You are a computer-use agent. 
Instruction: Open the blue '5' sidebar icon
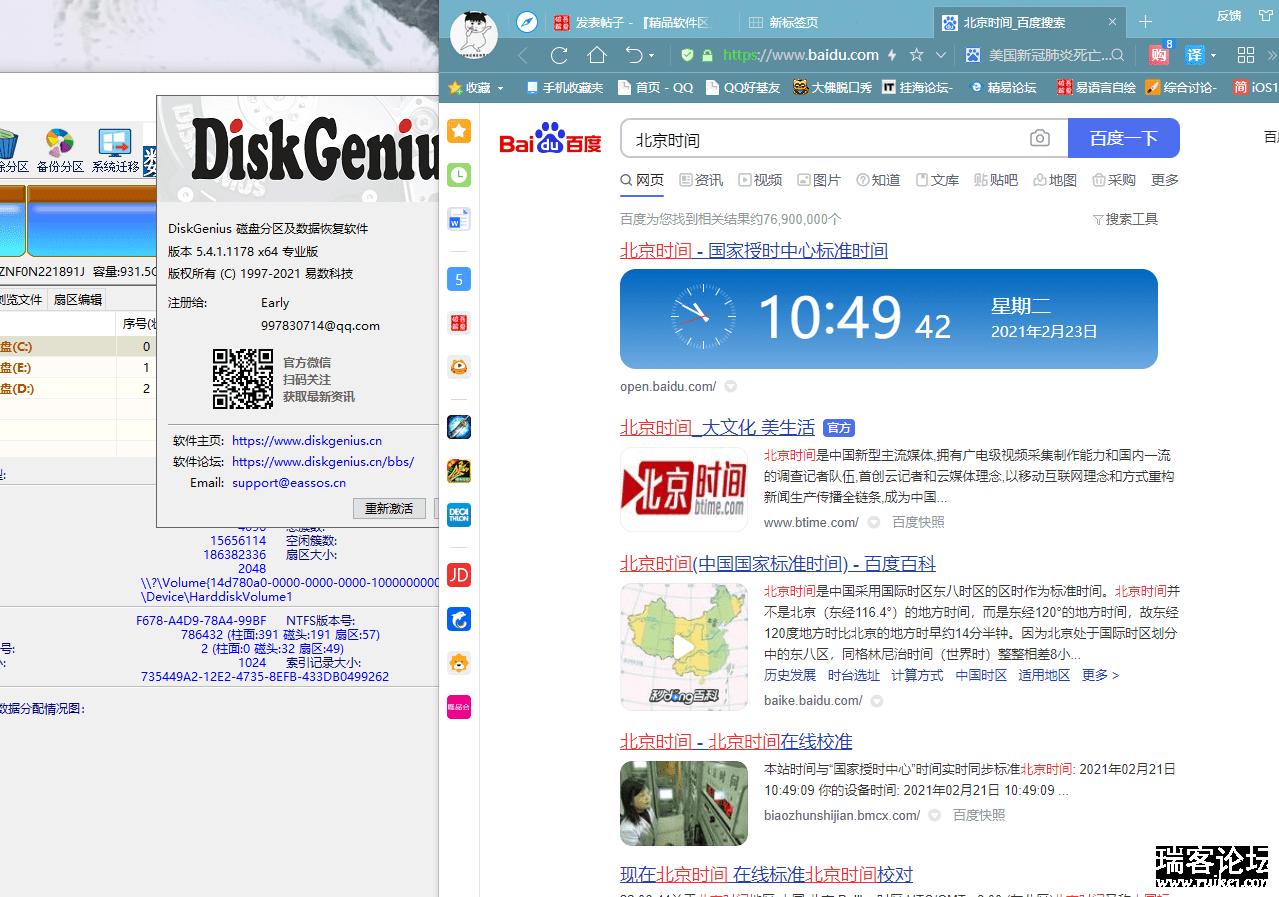(x=459, y=279)
